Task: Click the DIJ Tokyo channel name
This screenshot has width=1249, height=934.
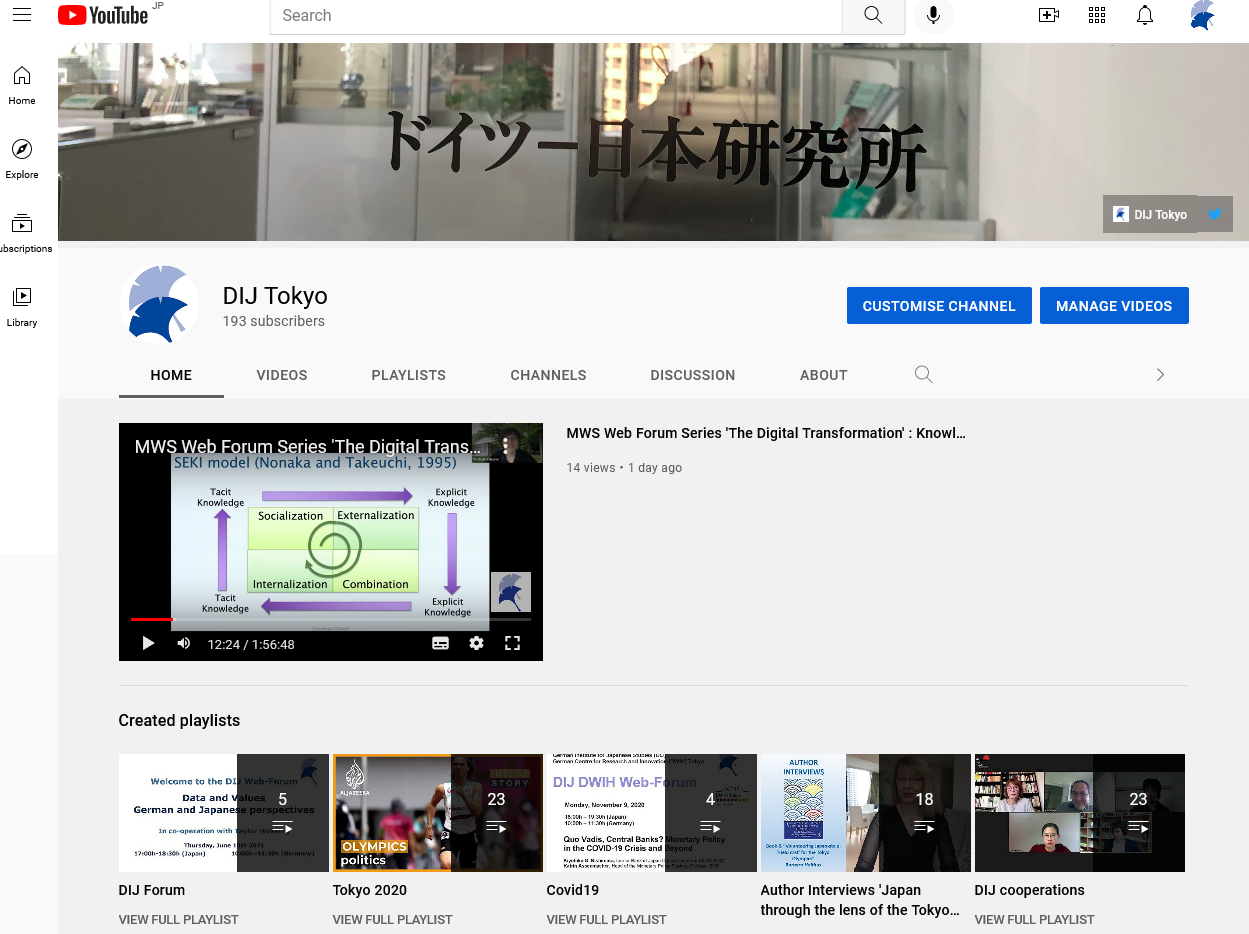Action: pyautogui.click(x=275, y=296)
